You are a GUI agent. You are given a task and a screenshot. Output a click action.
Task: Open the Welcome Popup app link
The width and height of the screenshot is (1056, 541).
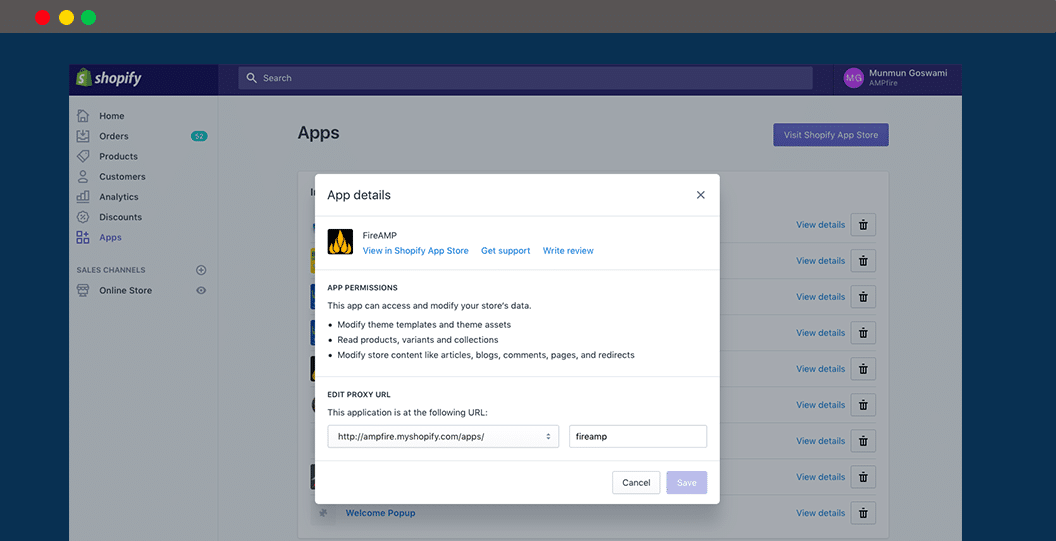click(380, 513)
